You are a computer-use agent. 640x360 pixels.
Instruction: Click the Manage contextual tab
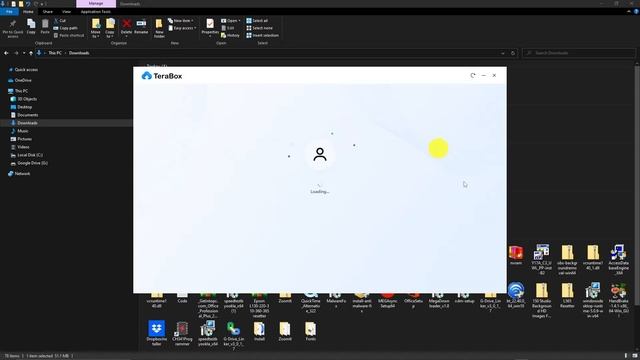click(x=96, y=4)
